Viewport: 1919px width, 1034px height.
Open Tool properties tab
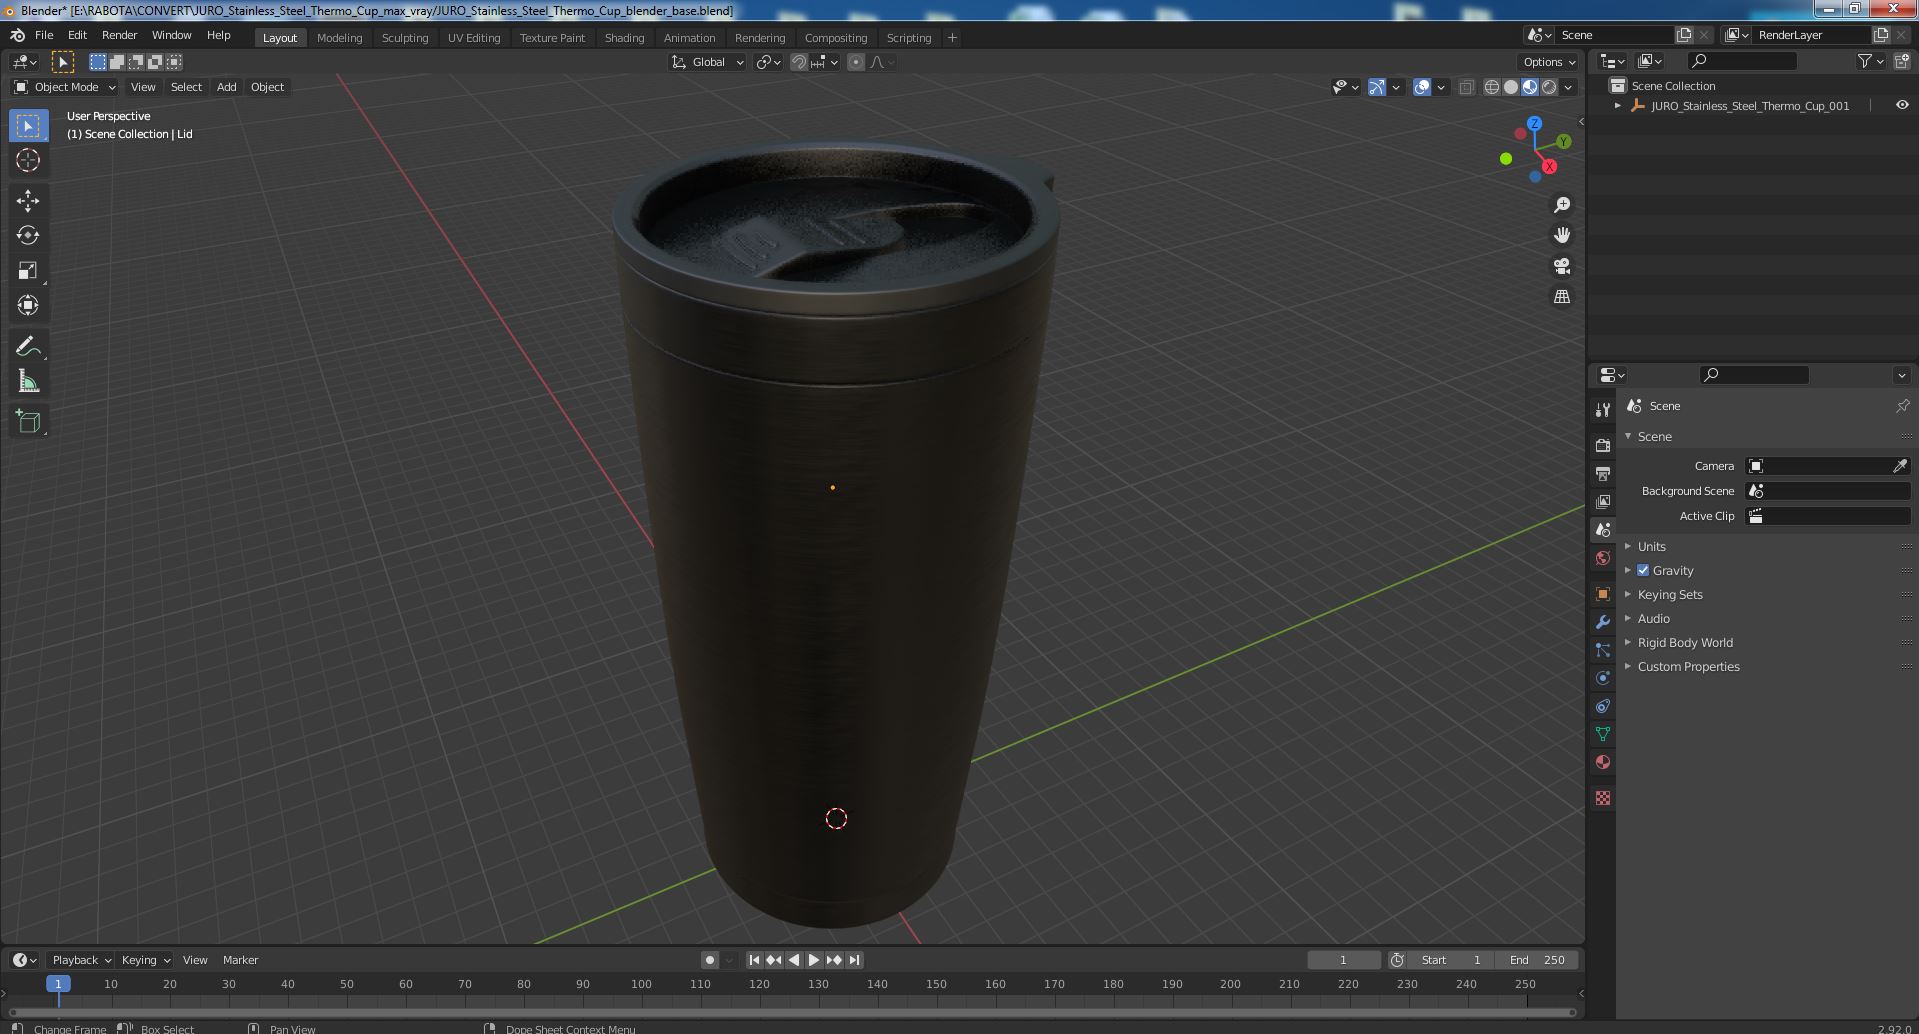click(x=1603, y=410)
